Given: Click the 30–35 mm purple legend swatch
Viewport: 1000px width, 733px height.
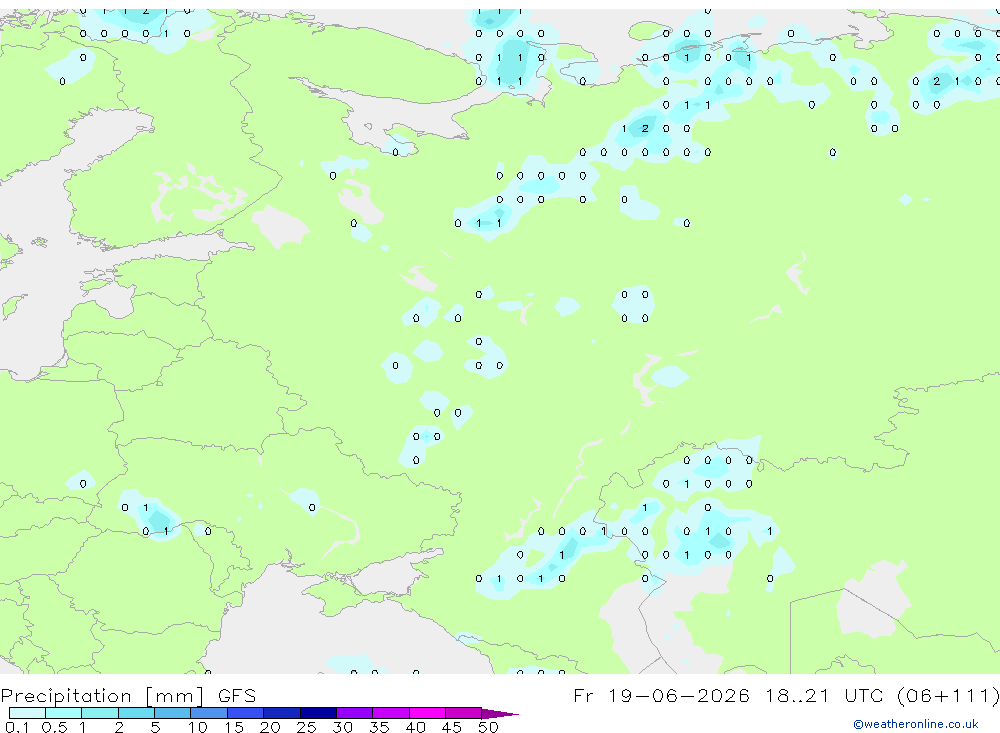Looking at the screenshot, I should coord(354,713).
